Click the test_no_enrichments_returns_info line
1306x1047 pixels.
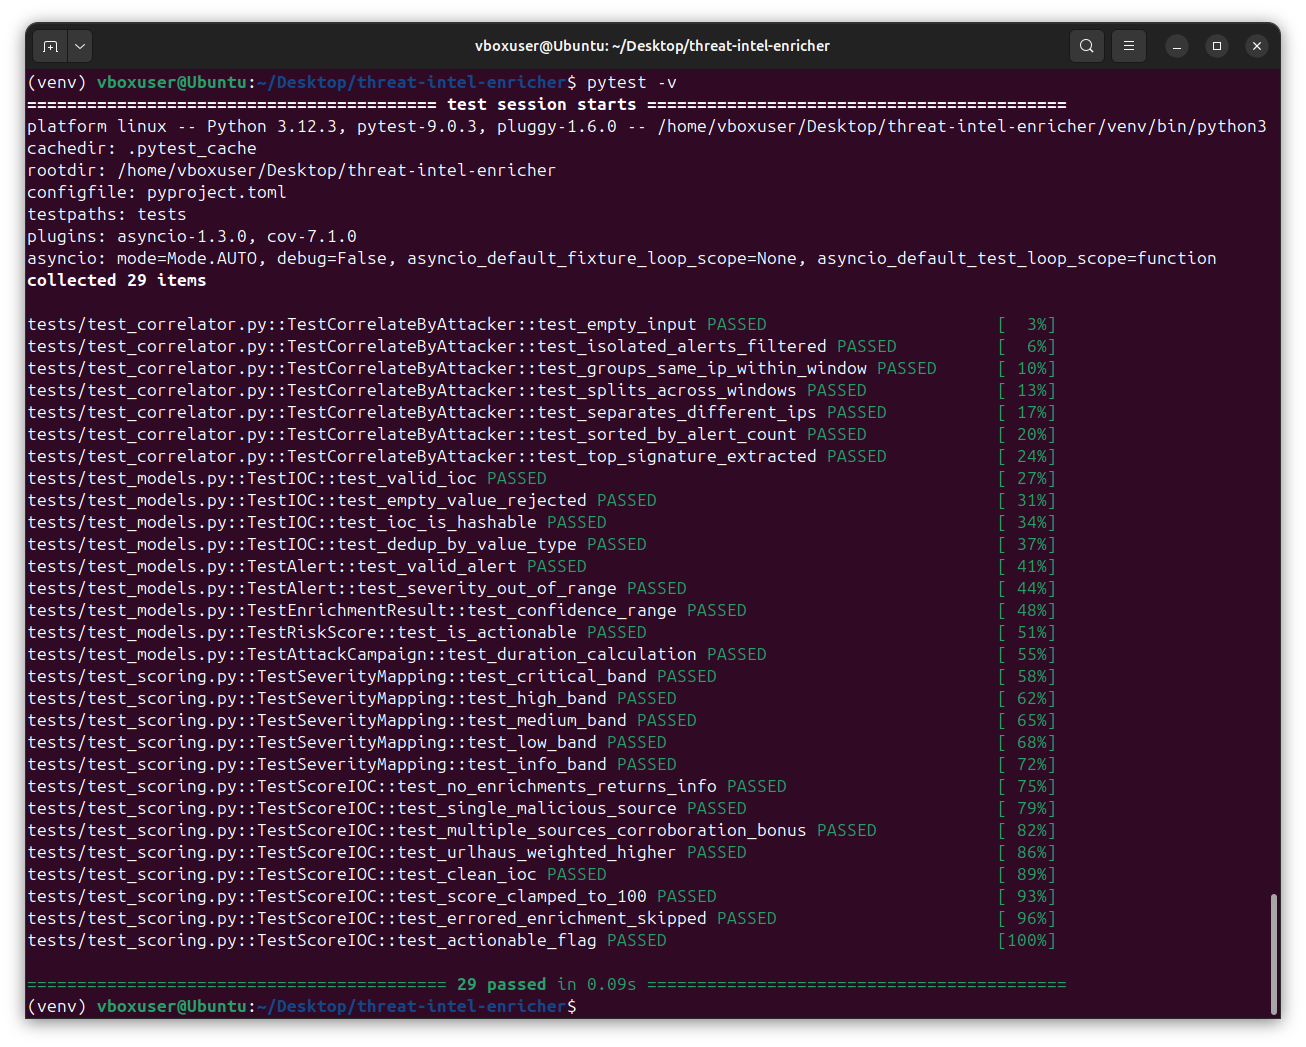[541, 786]
